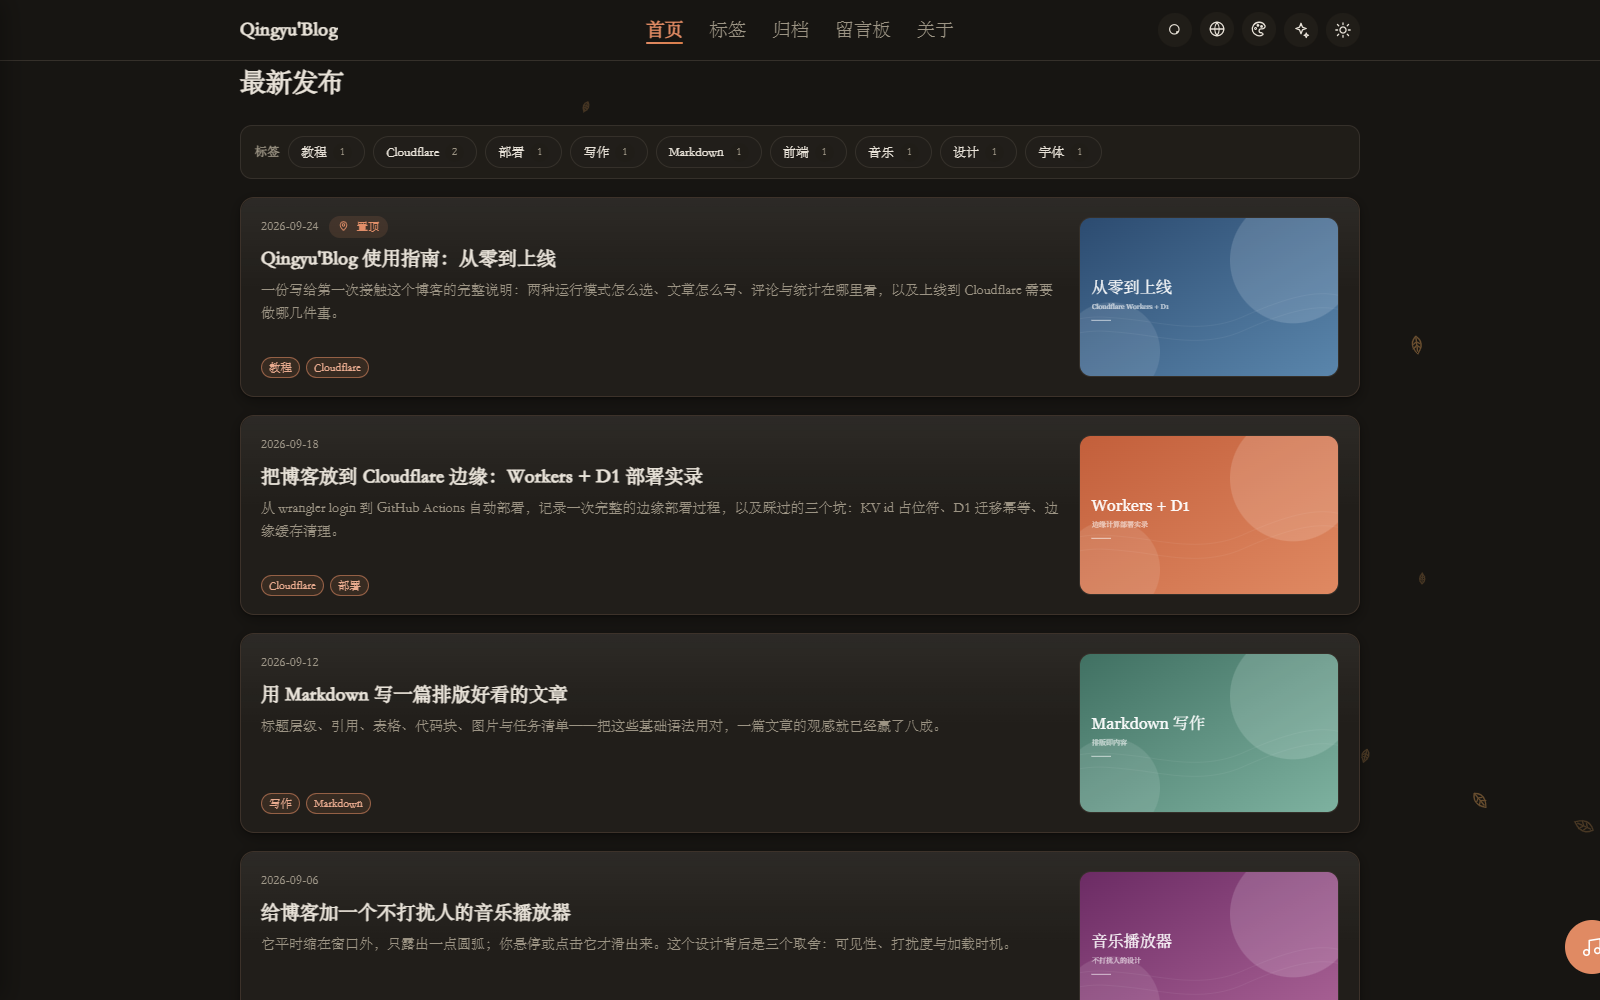The image size is (1600, 1000).
Task: Open post 给博客加一个不打扰人的音乐播放器
Action: tap(416, 913)
